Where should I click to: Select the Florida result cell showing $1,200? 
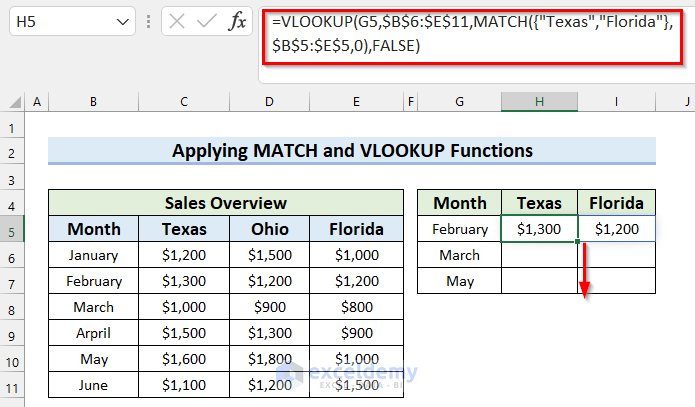point(616,229)
